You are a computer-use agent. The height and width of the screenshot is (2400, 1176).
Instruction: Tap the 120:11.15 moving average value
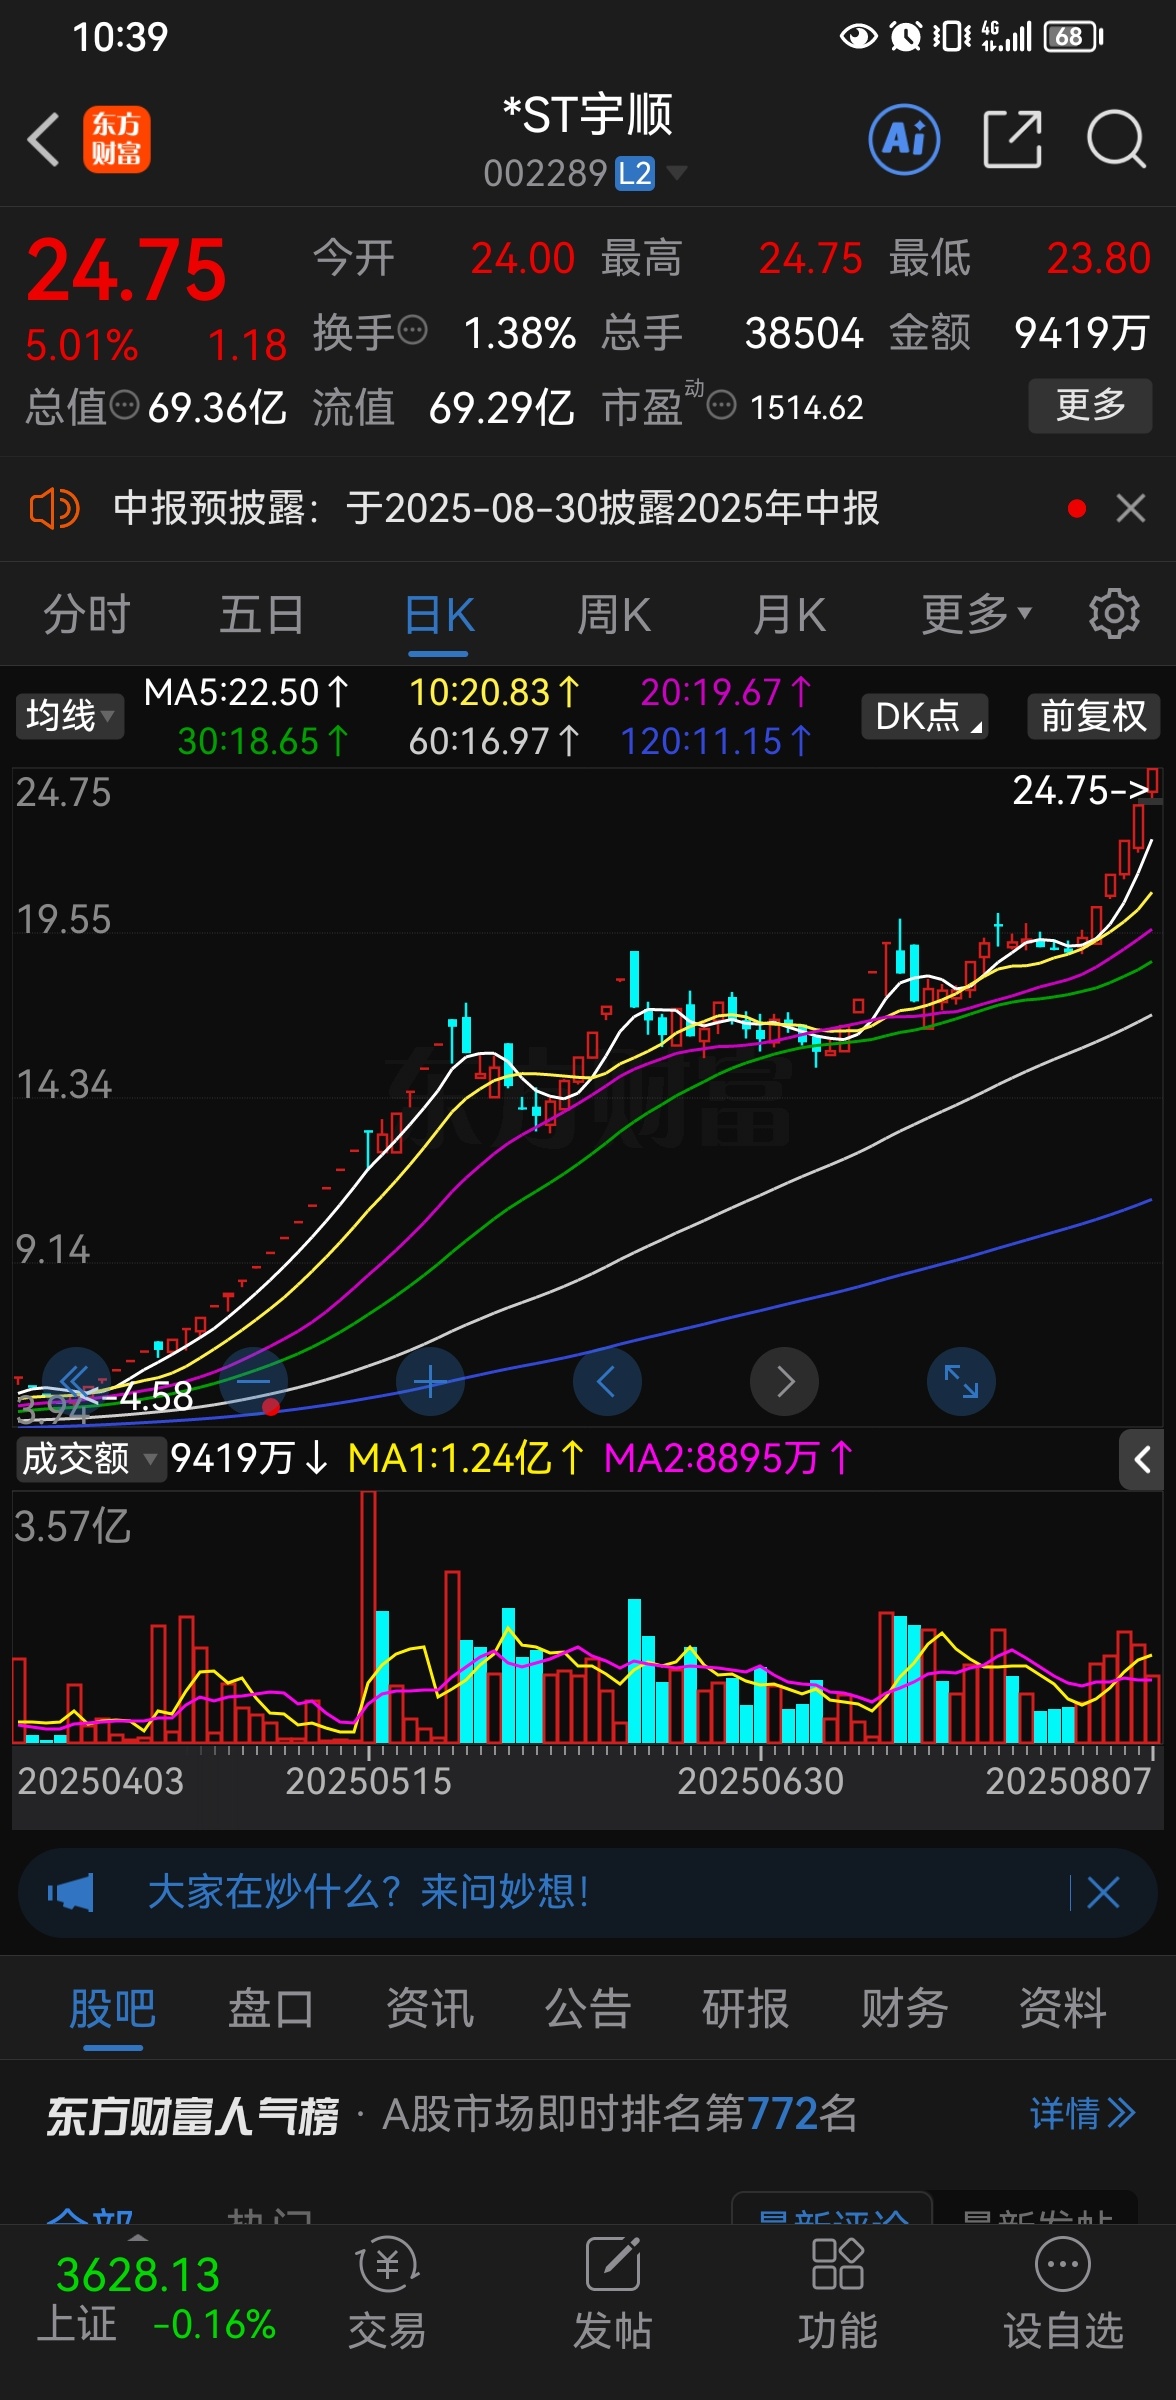[716, 741]
